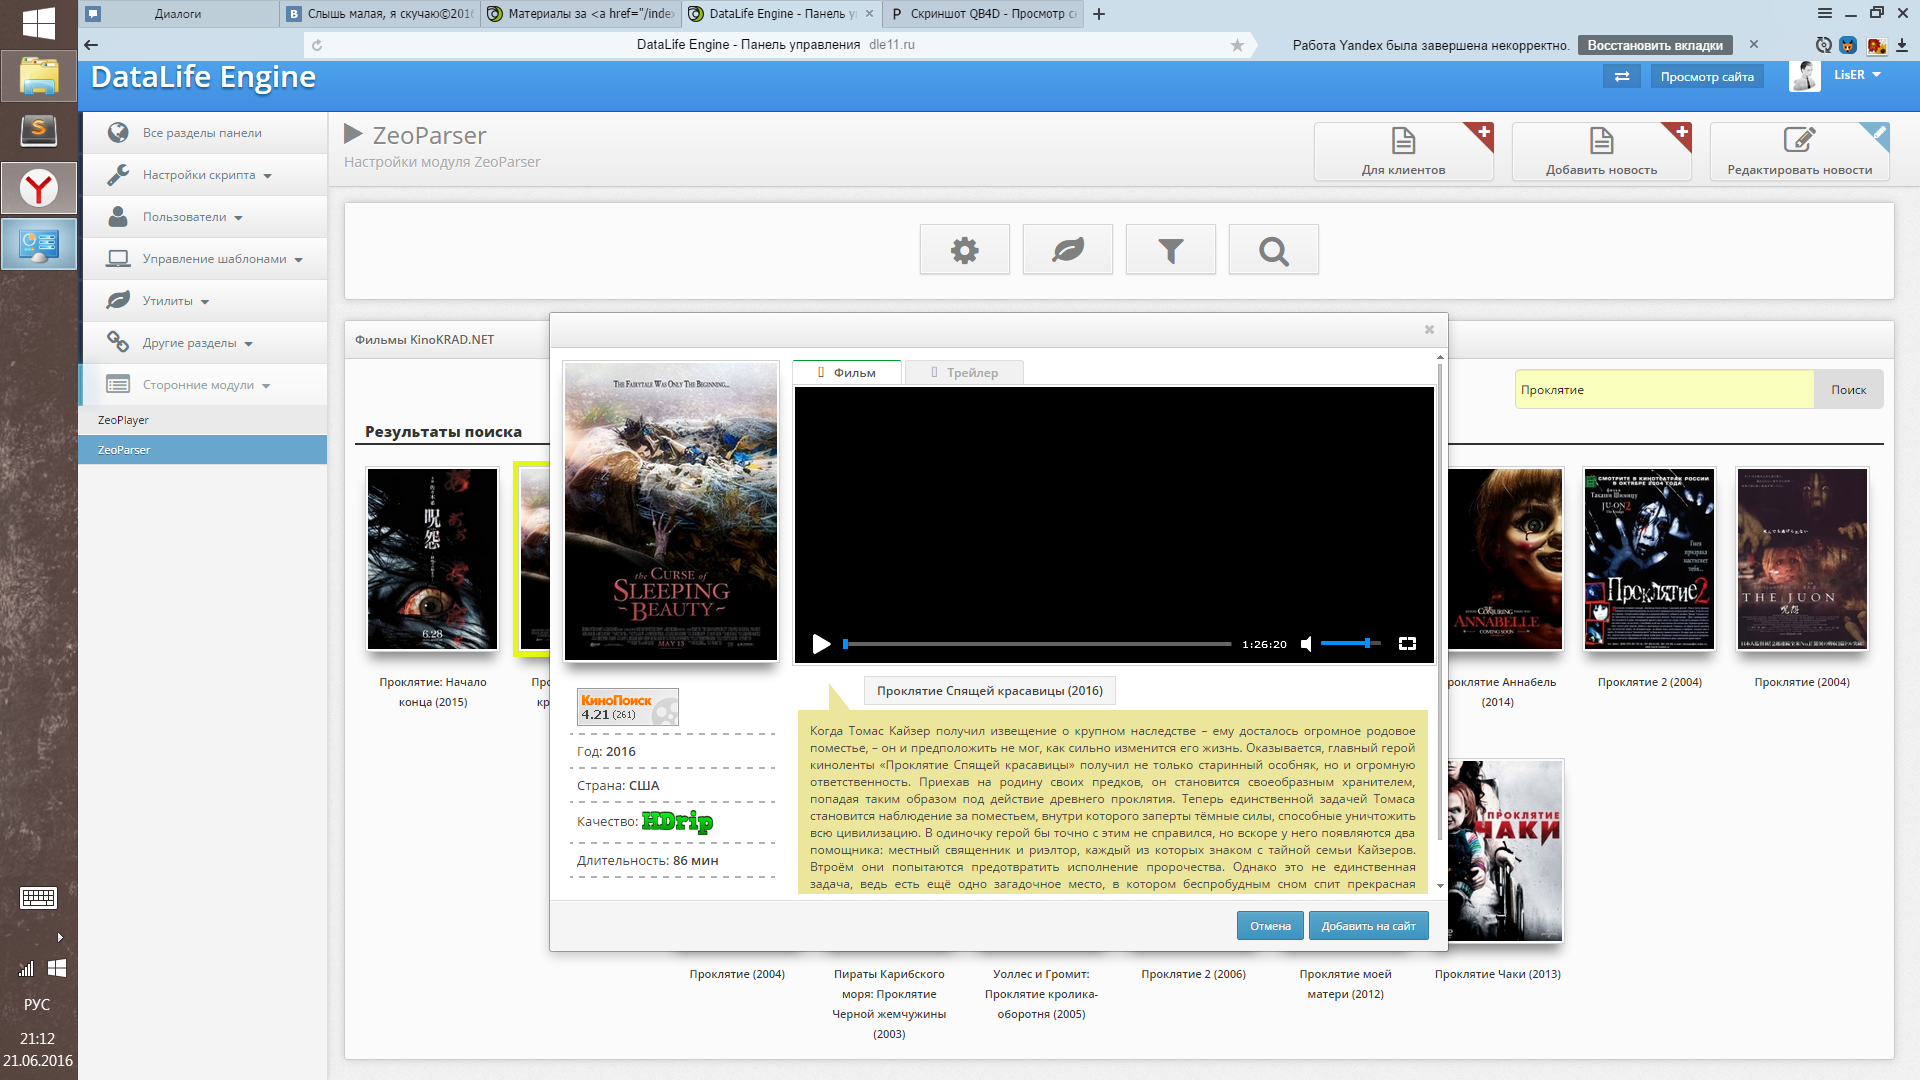Mute the video player sound
Image resolution: width=1920 pixels, height=1080 pixels.
point(1306,644)
